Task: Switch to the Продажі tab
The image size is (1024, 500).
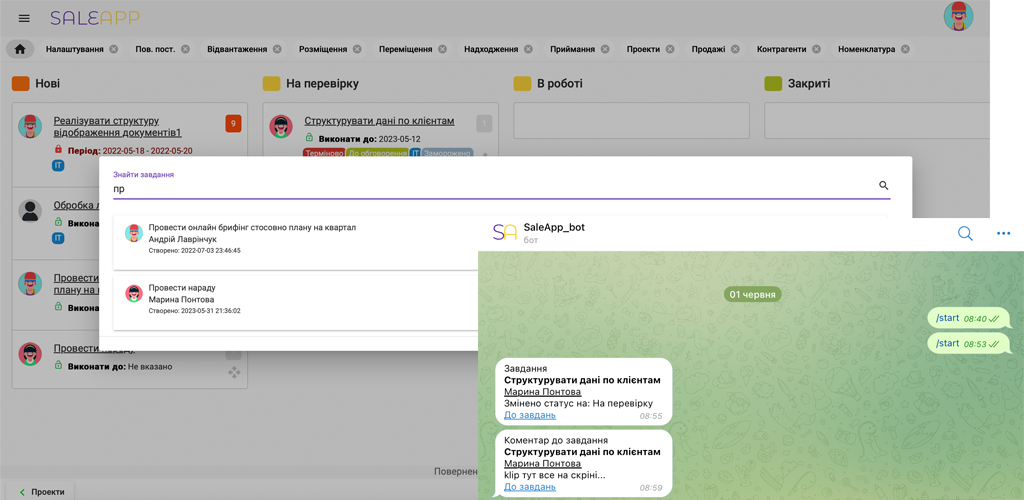Action: click(709, 49)
